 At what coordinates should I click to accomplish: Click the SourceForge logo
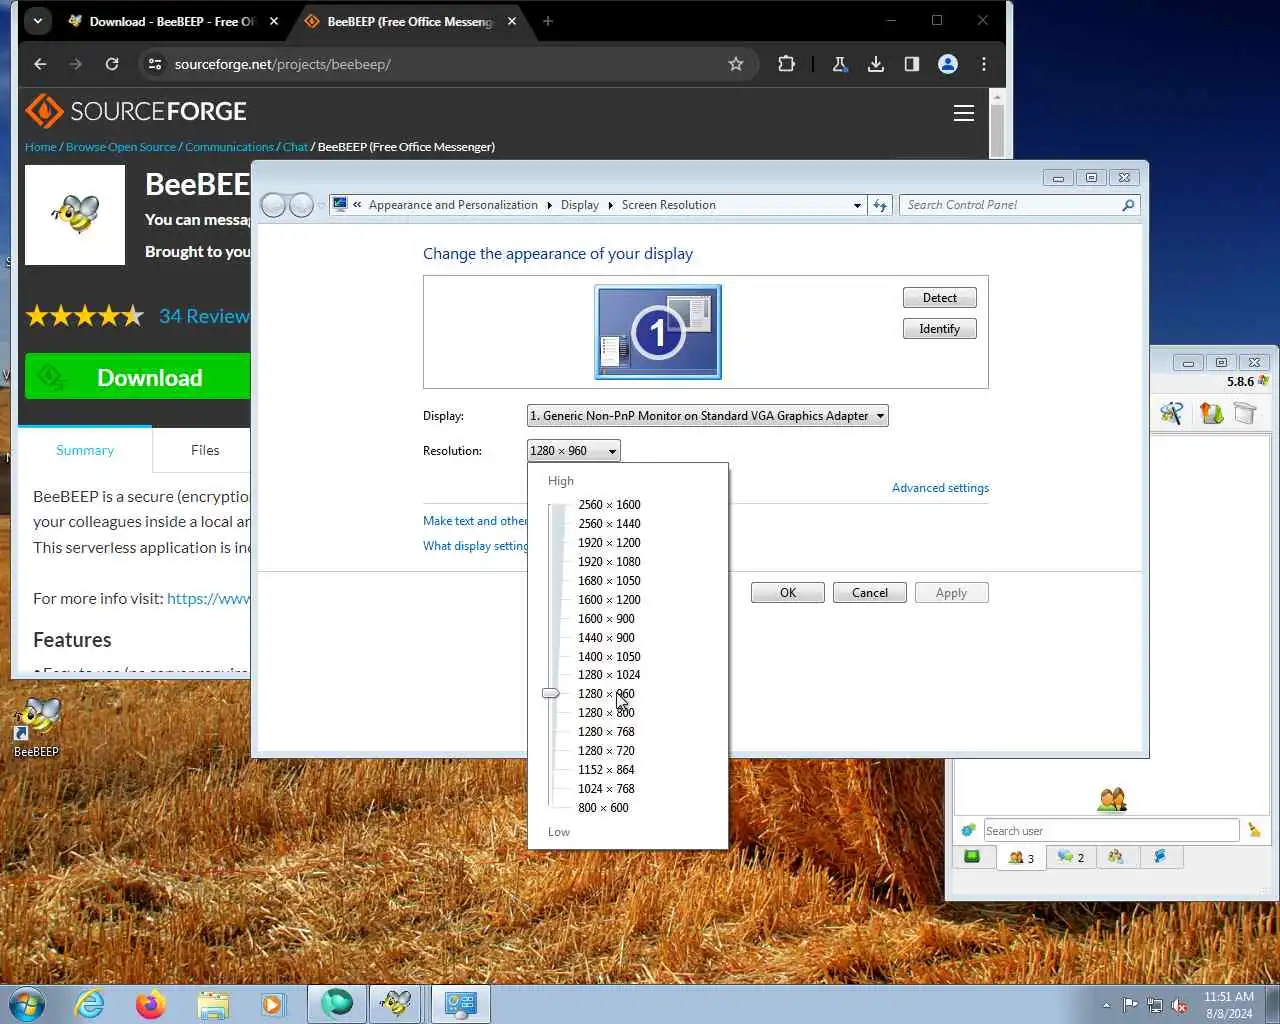136,111
